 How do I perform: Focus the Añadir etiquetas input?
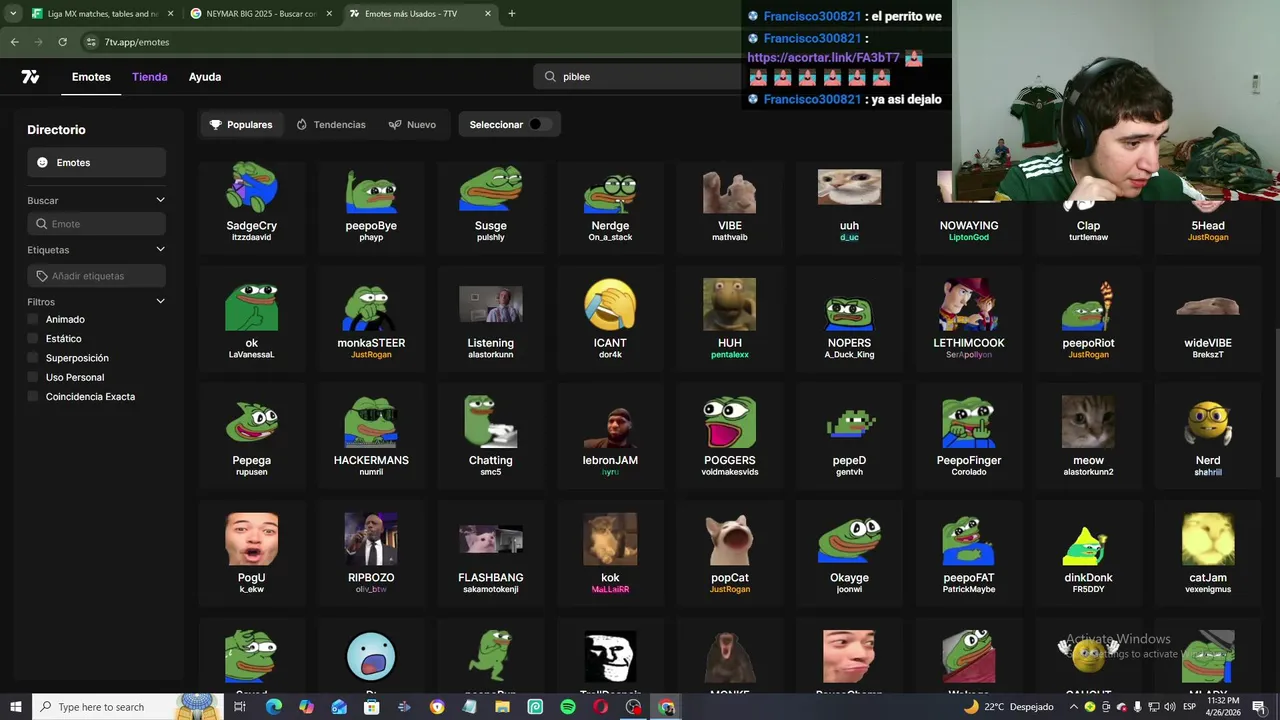[96, 276]
